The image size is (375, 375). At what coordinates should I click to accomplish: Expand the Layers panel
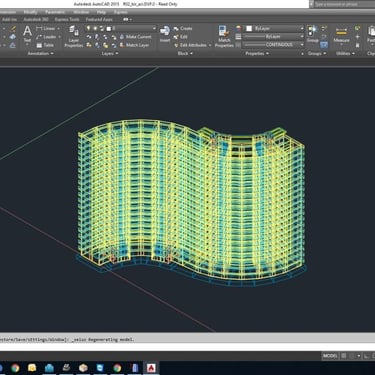(x=110, y=53)
